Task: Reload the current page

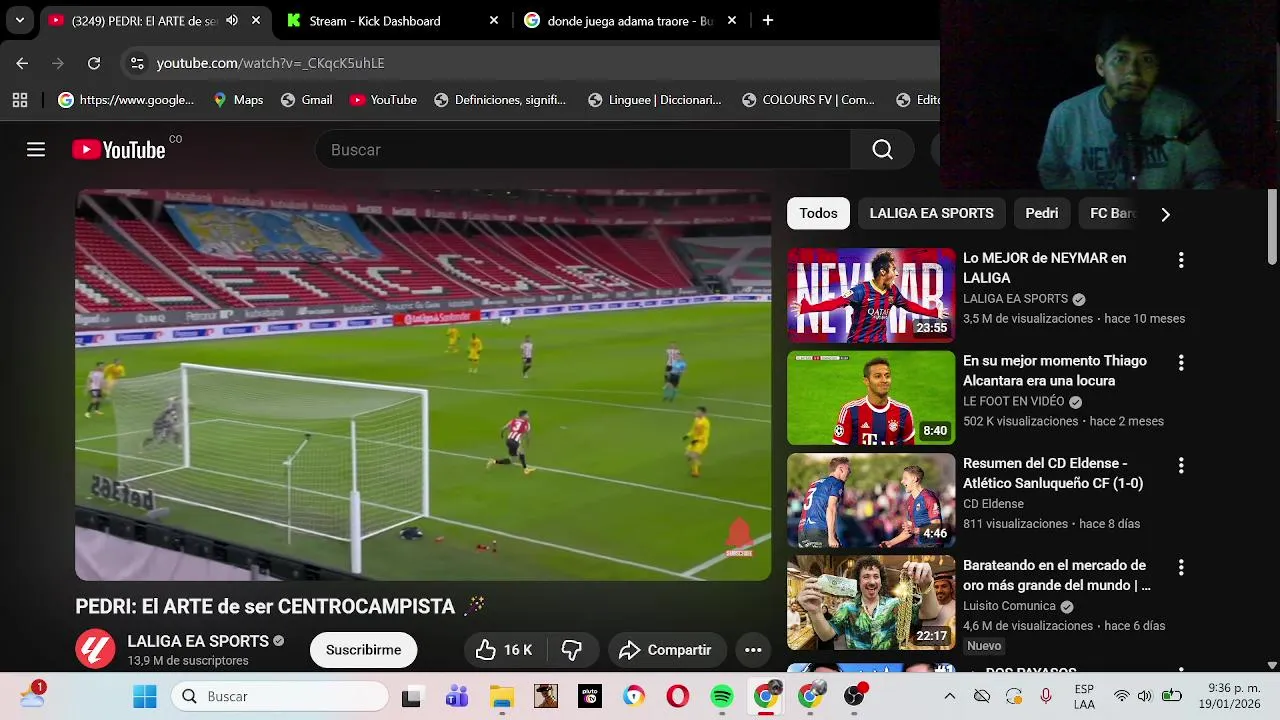Action: [94, 63]
